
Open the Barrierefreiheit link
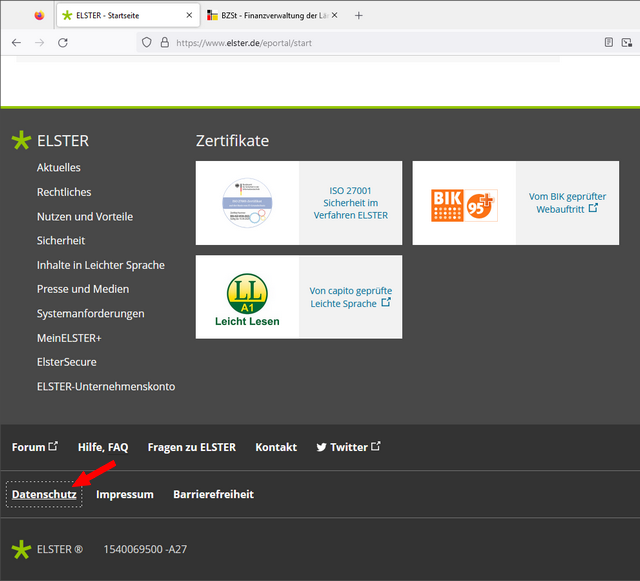(213, 494)
